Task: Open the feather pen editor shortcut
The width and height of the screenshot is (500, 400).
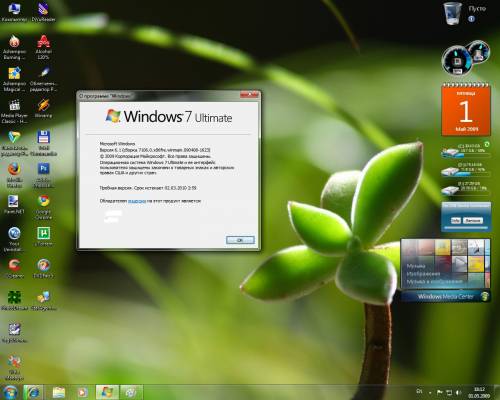Action: point(43,79)
